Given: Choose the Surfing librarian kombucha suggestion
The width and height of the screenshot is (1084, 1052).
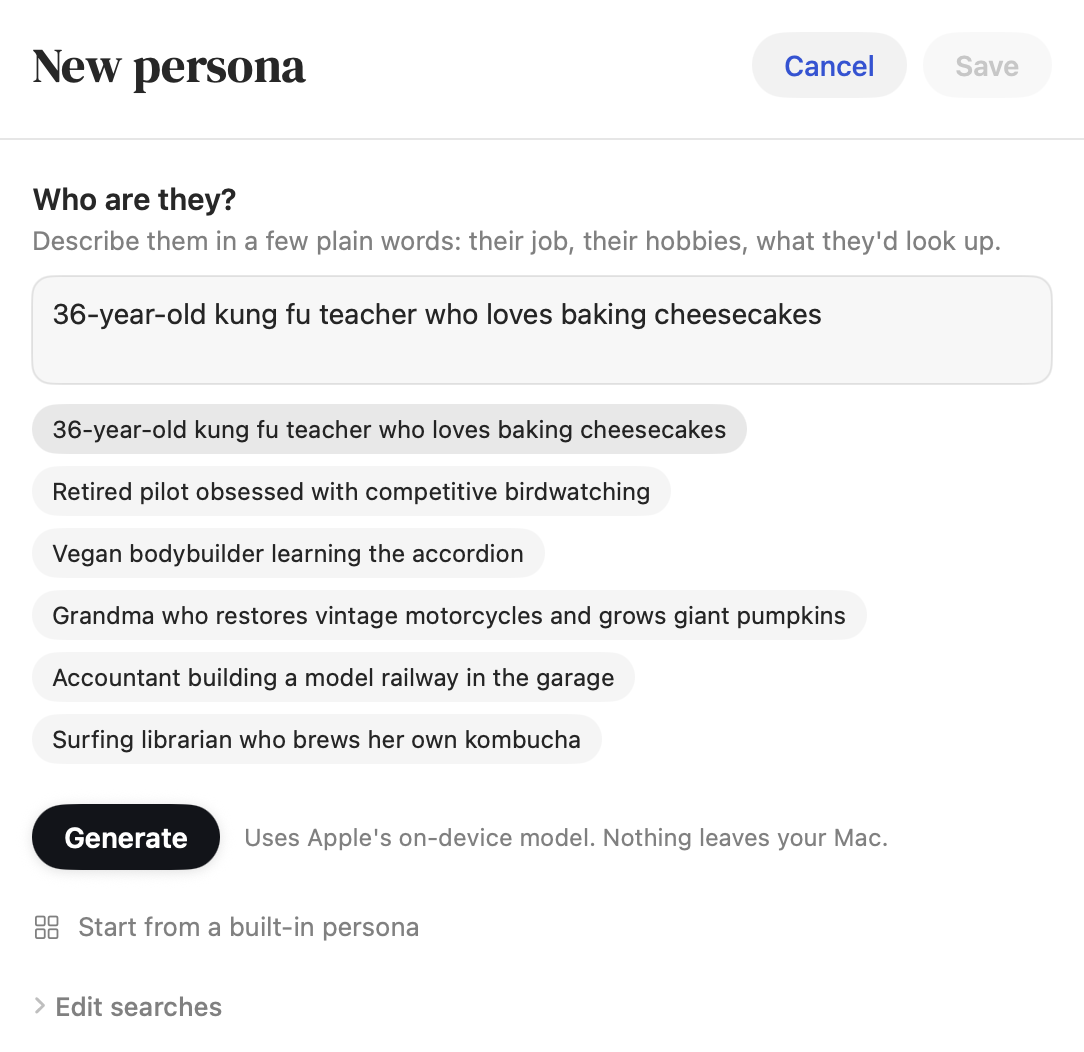Looking at the screenshot, I should 317,740.
